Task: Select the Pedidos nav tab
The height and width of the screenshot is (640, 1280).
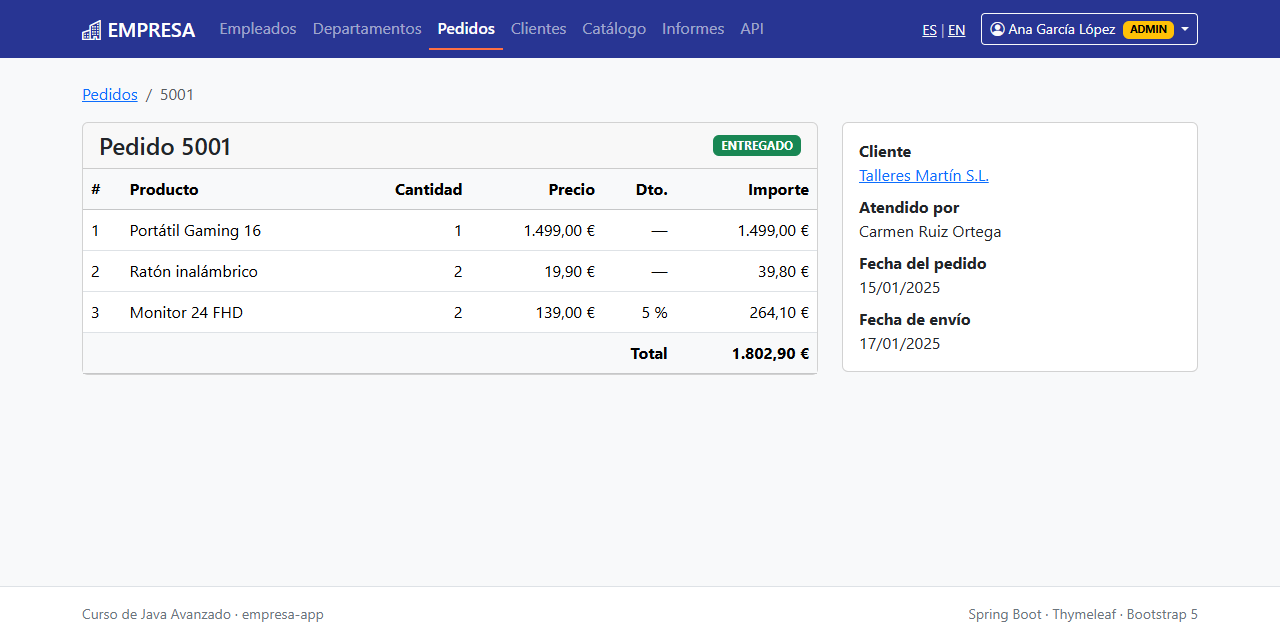Action: [x=466, y=29]
